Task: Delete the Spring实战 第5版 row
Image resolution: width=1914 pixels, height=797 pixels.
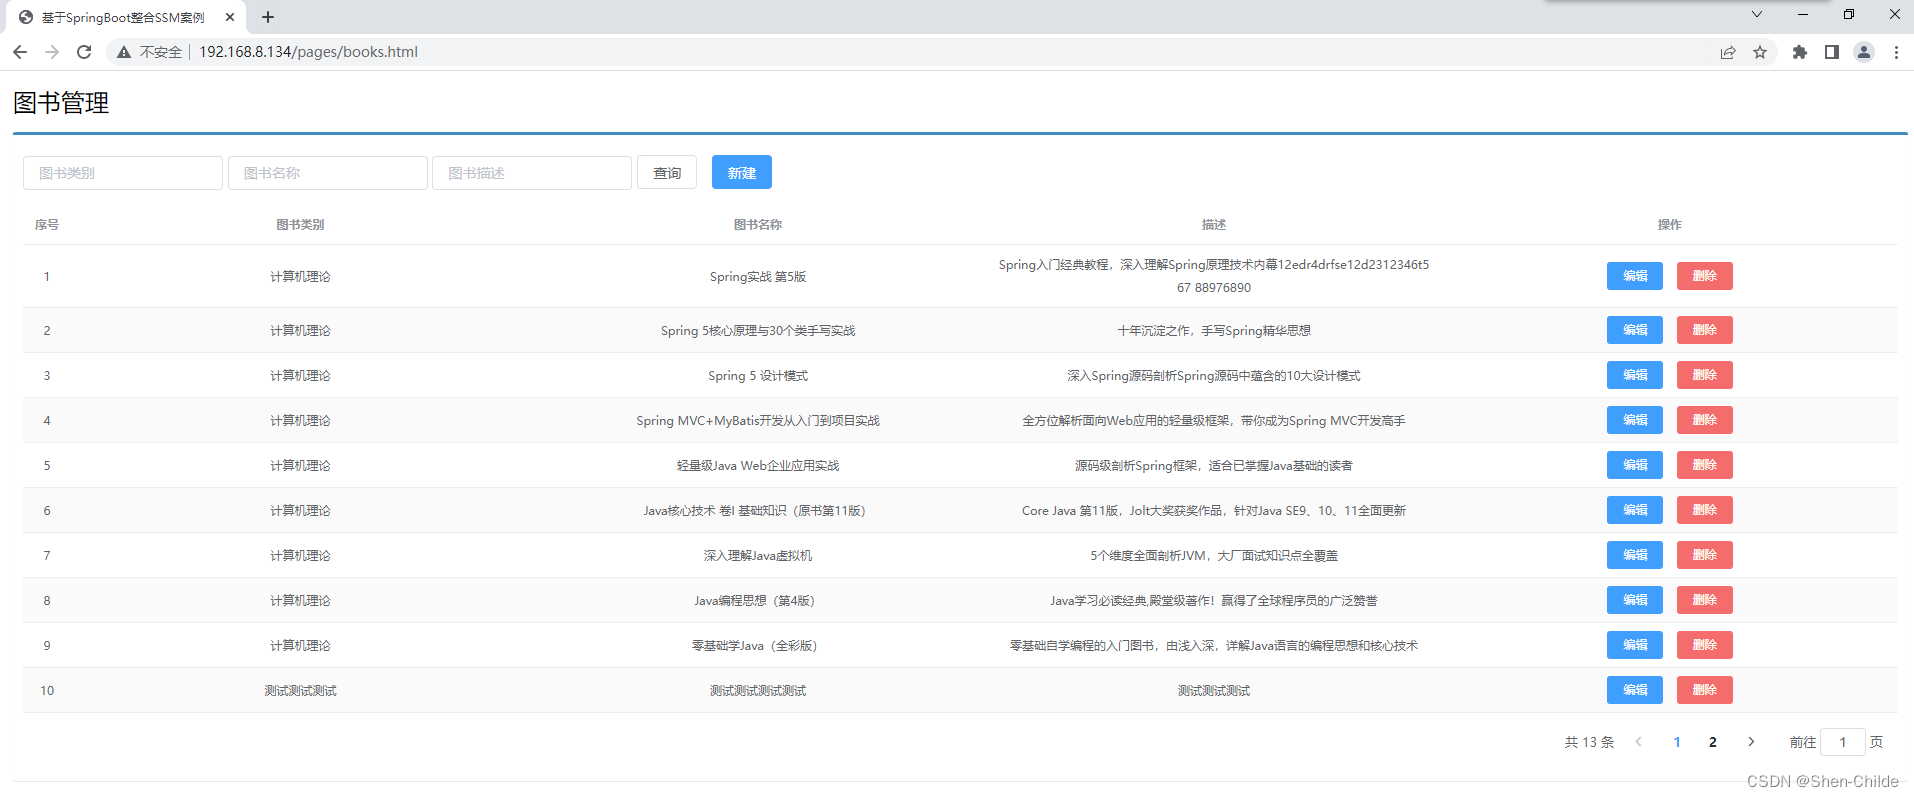Action: pyautogui.click(x=1705, y=276)
